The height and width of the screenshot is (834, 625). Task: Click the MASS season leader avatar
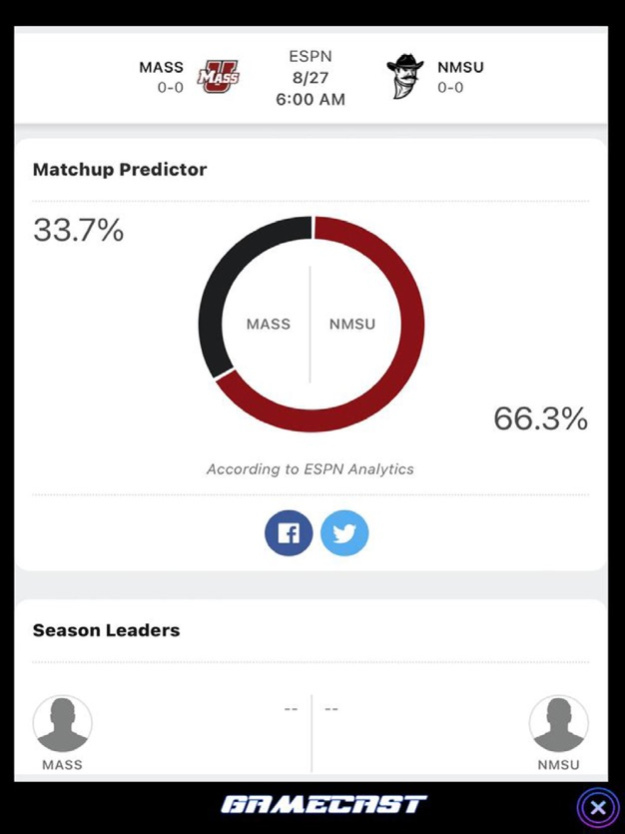63,725
